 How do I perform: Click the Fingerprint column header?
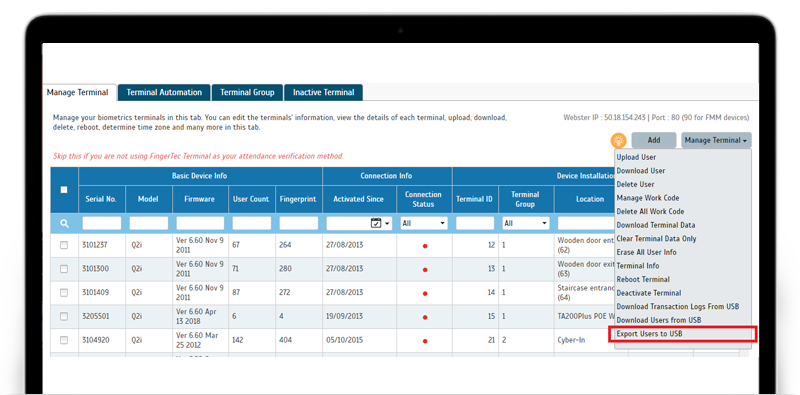tap(298, 199)
